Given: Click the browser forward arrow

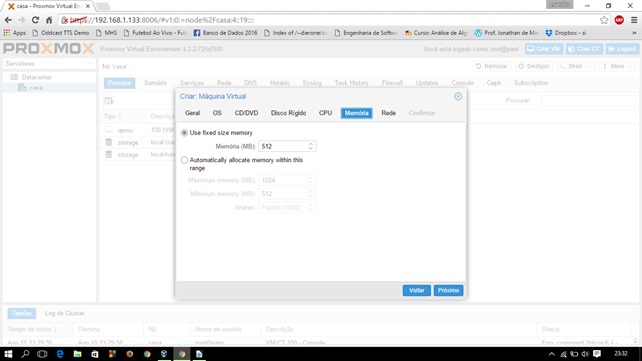Looking at the screenshot, I should tap(22, 20).
